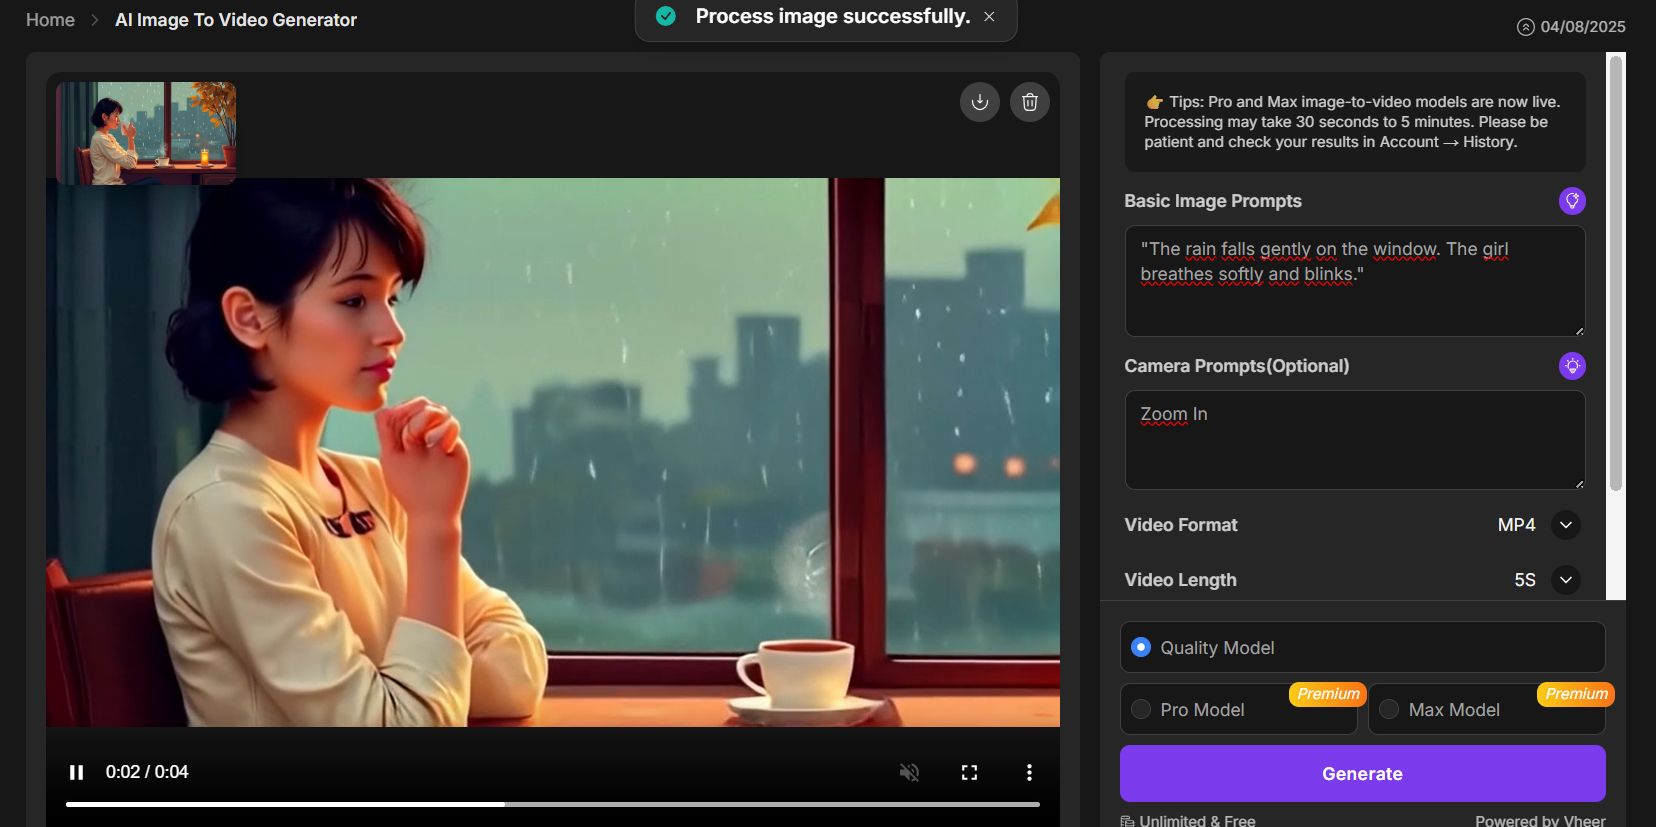Select the Max Model radio
The image size is (1656, 827).
click(1389, 709)
